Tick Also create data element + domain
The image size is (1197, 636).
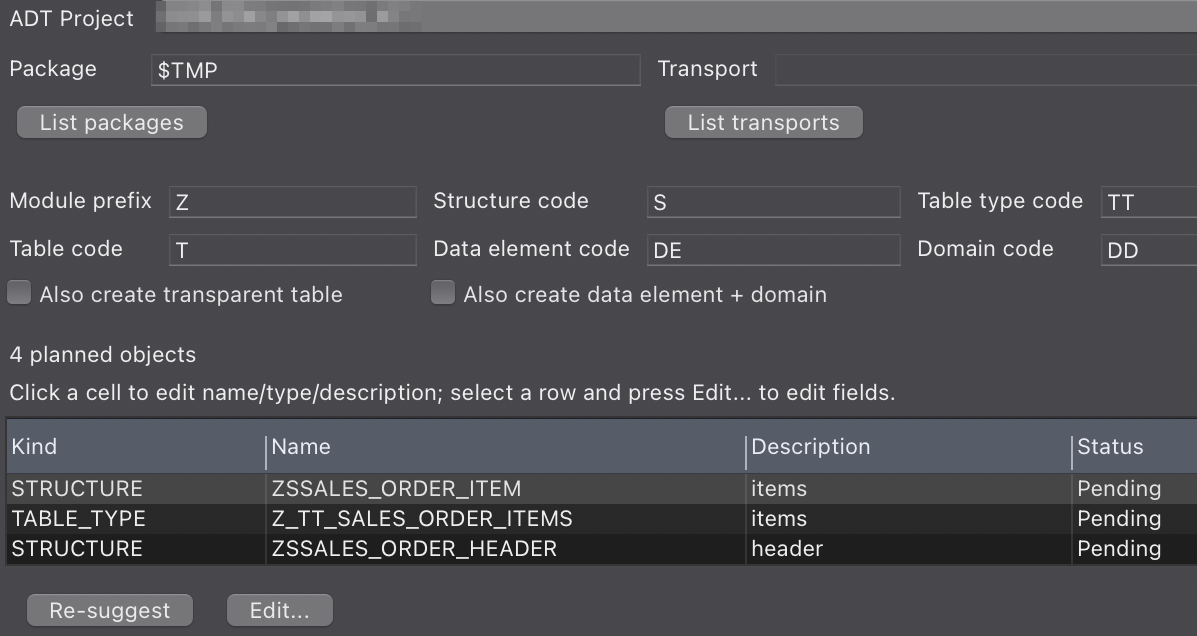[x=443, y=293]
